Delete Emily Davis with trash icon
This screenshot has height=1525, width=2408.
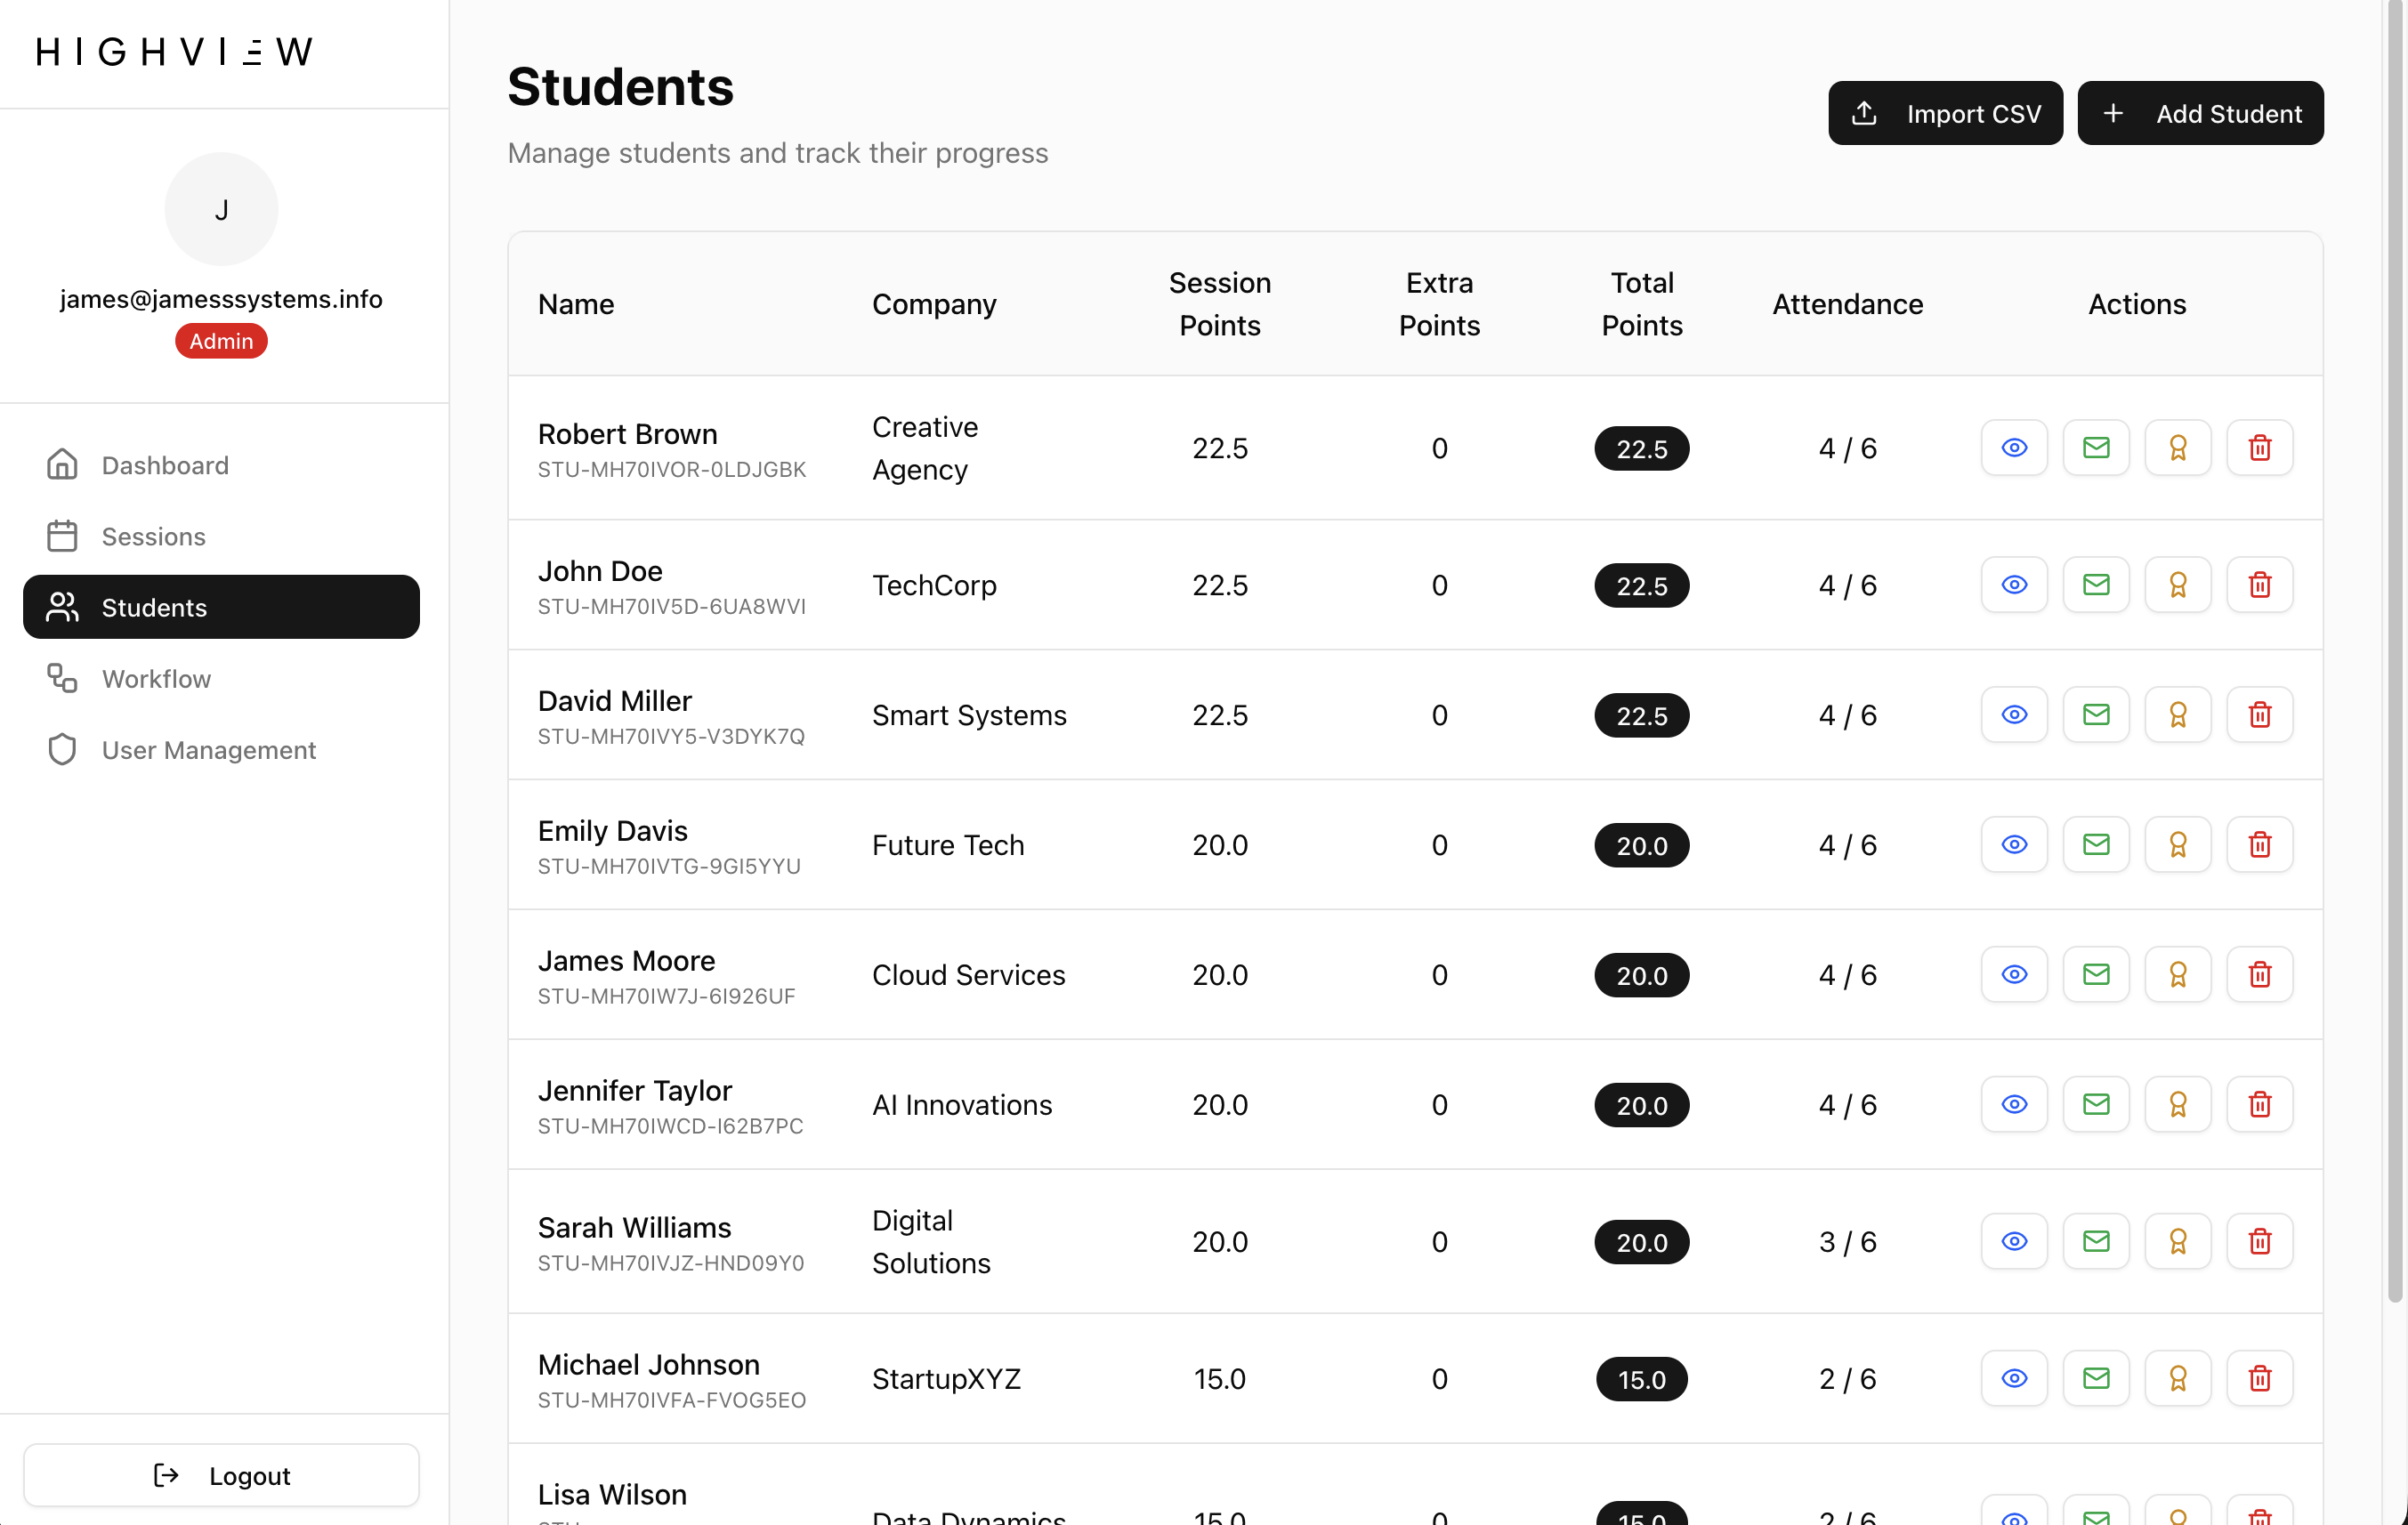[2259, 845]
